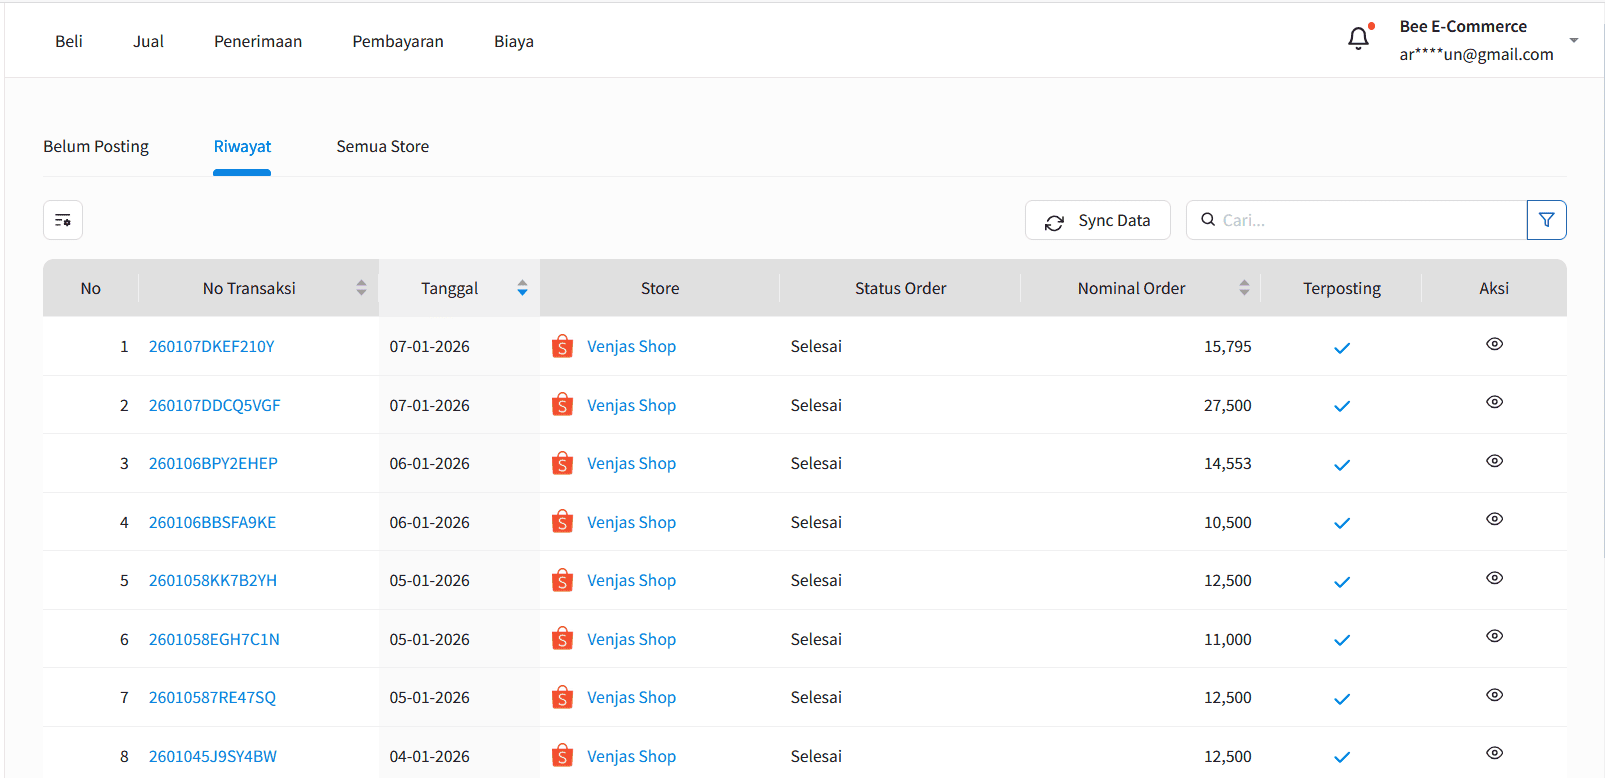Switch to Belum Posting tab

[x=96, y=147]
